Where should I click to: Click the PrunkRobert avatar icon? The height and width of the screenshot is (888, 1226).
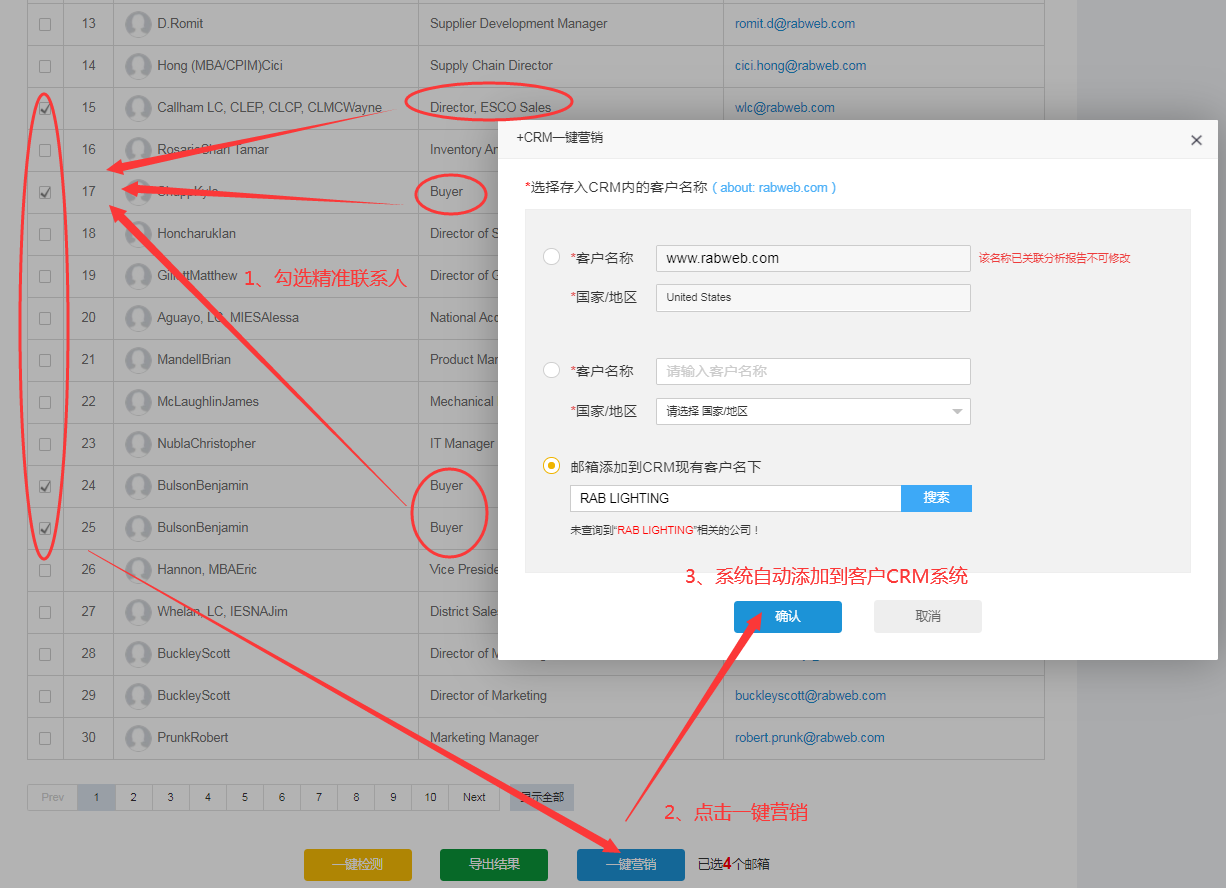(x=138, y=738)
